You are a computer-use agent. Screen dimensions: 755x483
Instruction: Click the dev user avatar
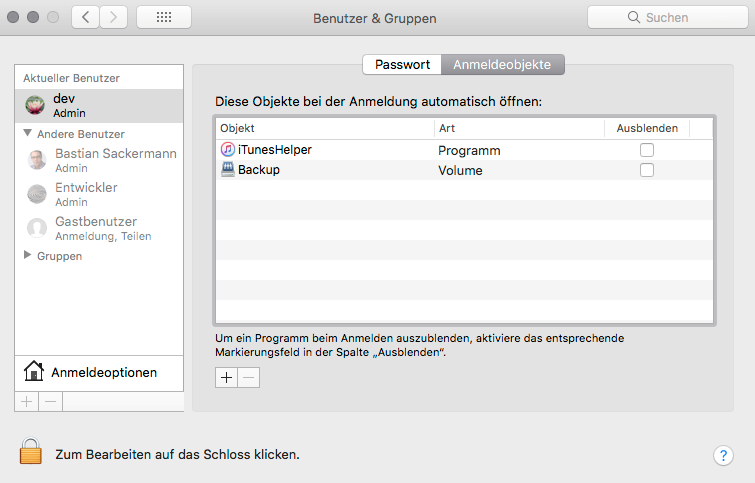[x=36, y=106]
